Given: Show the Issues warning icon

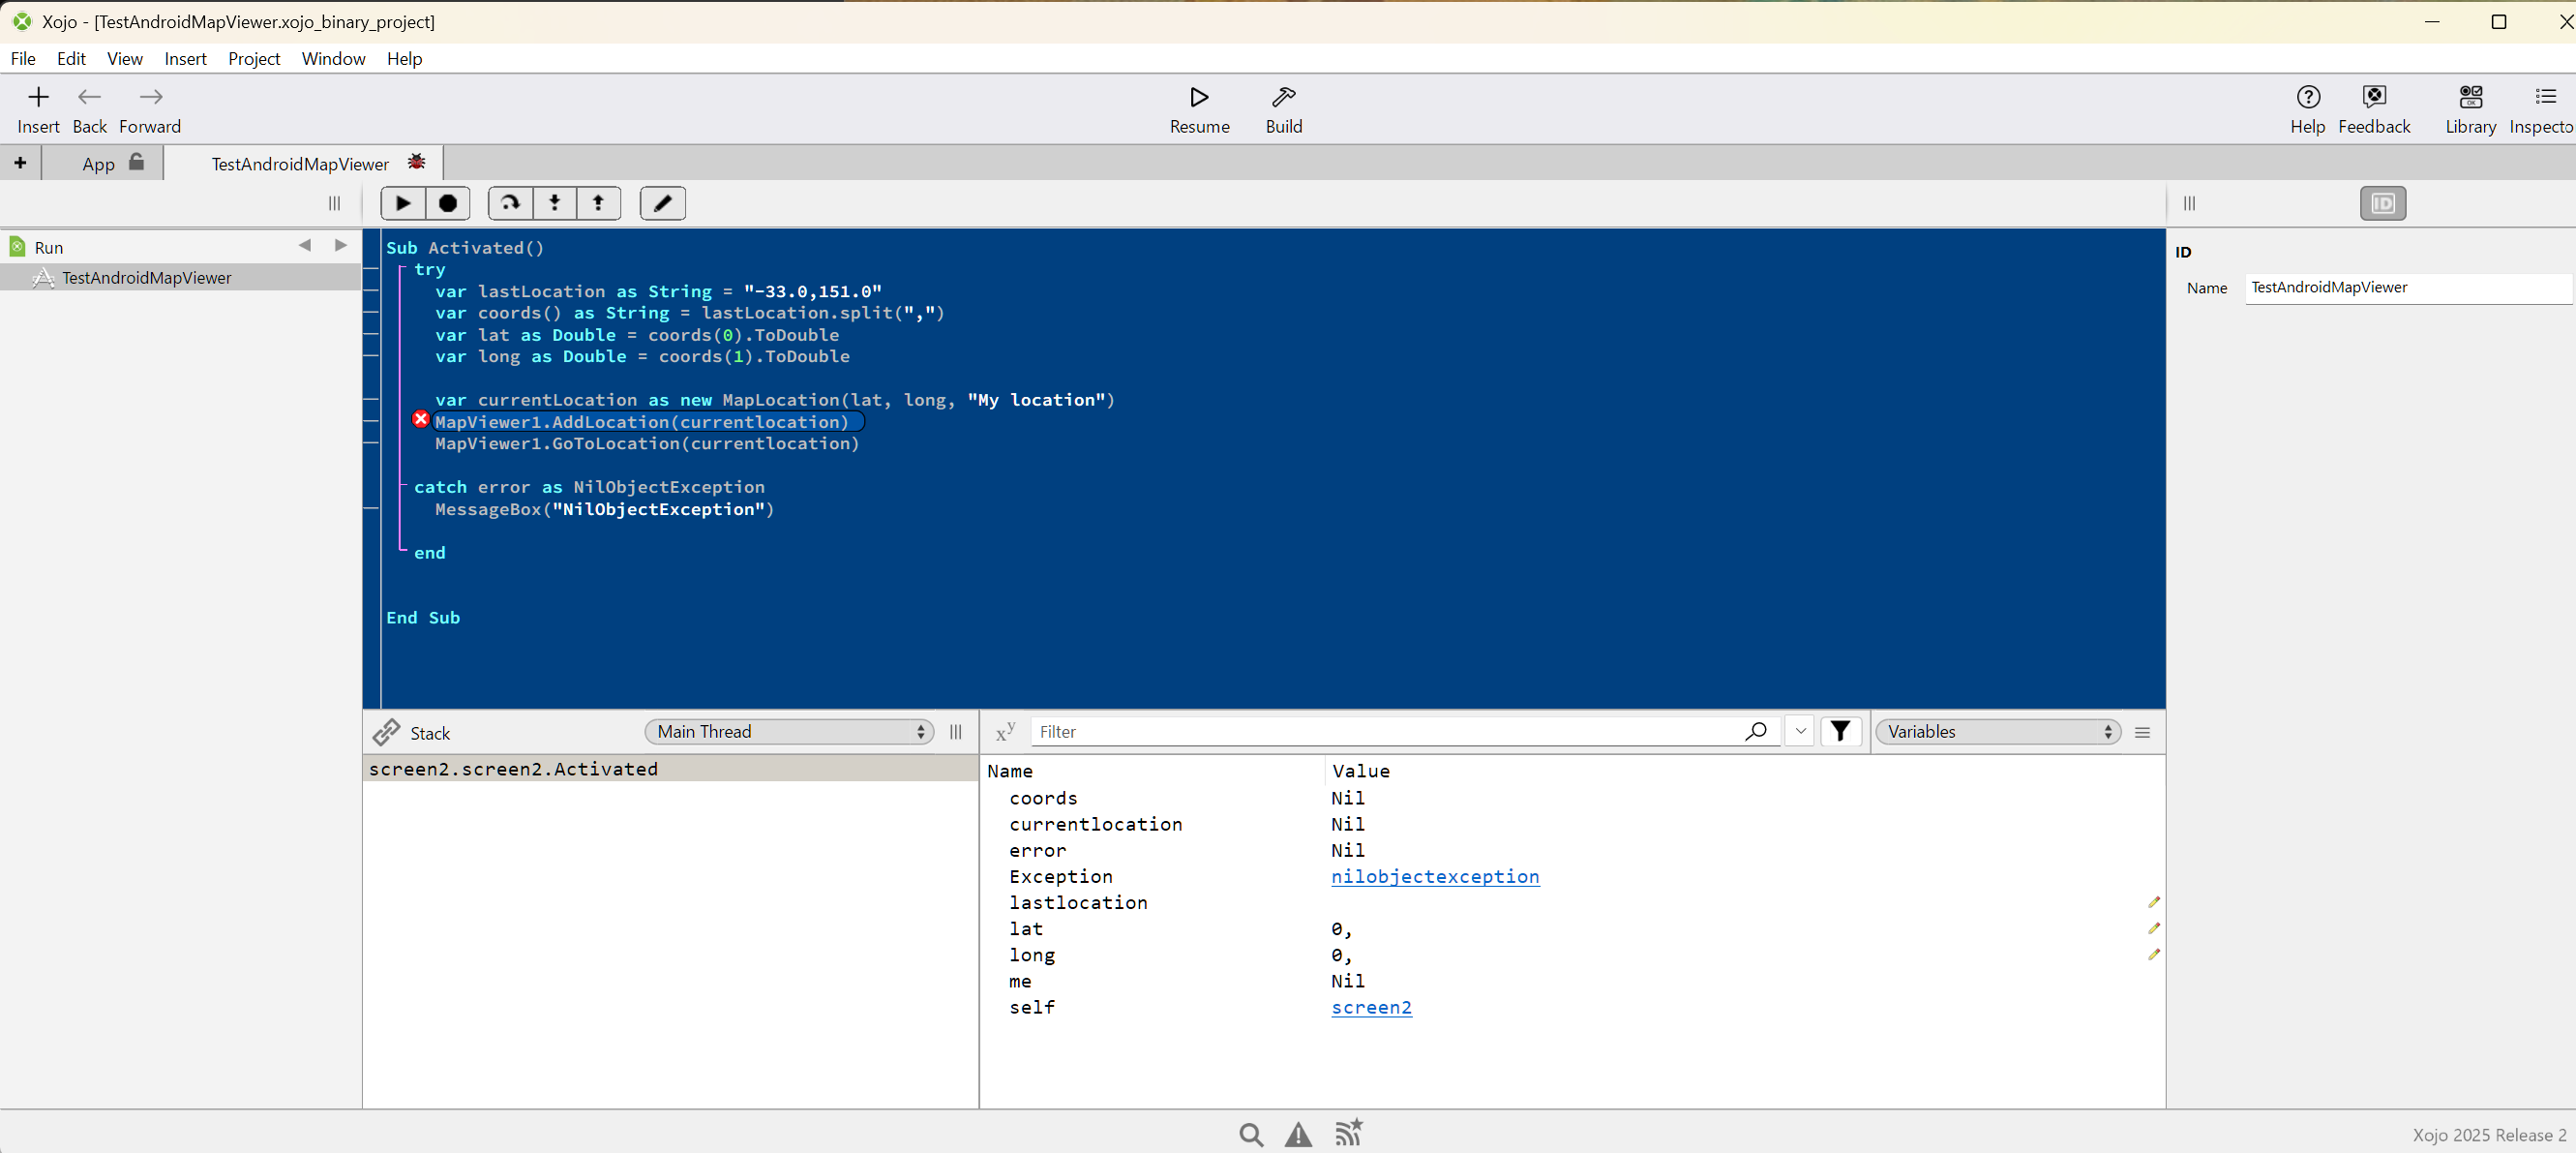Looking at the screenshot, I should (1298, 1134).
